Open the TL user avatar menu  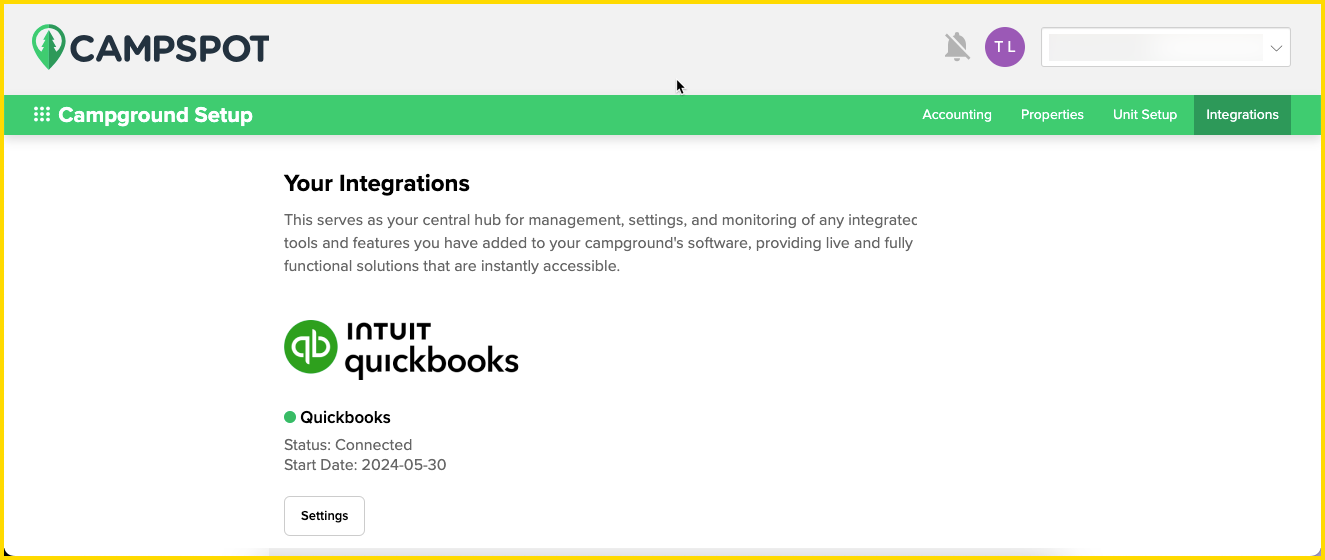pyautogui.click(x=1004, y=47)
